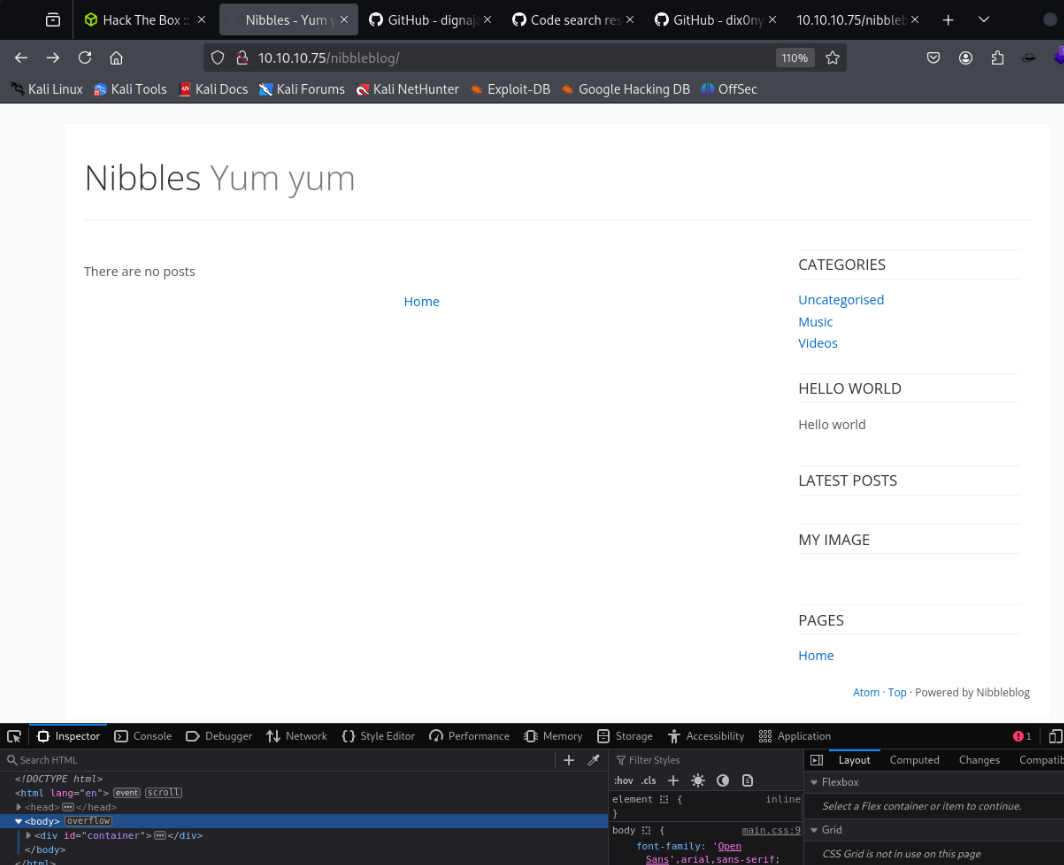This screenshot has width=1064, height=865.
Task: Expand the div container node
Action: coord(29,835)
